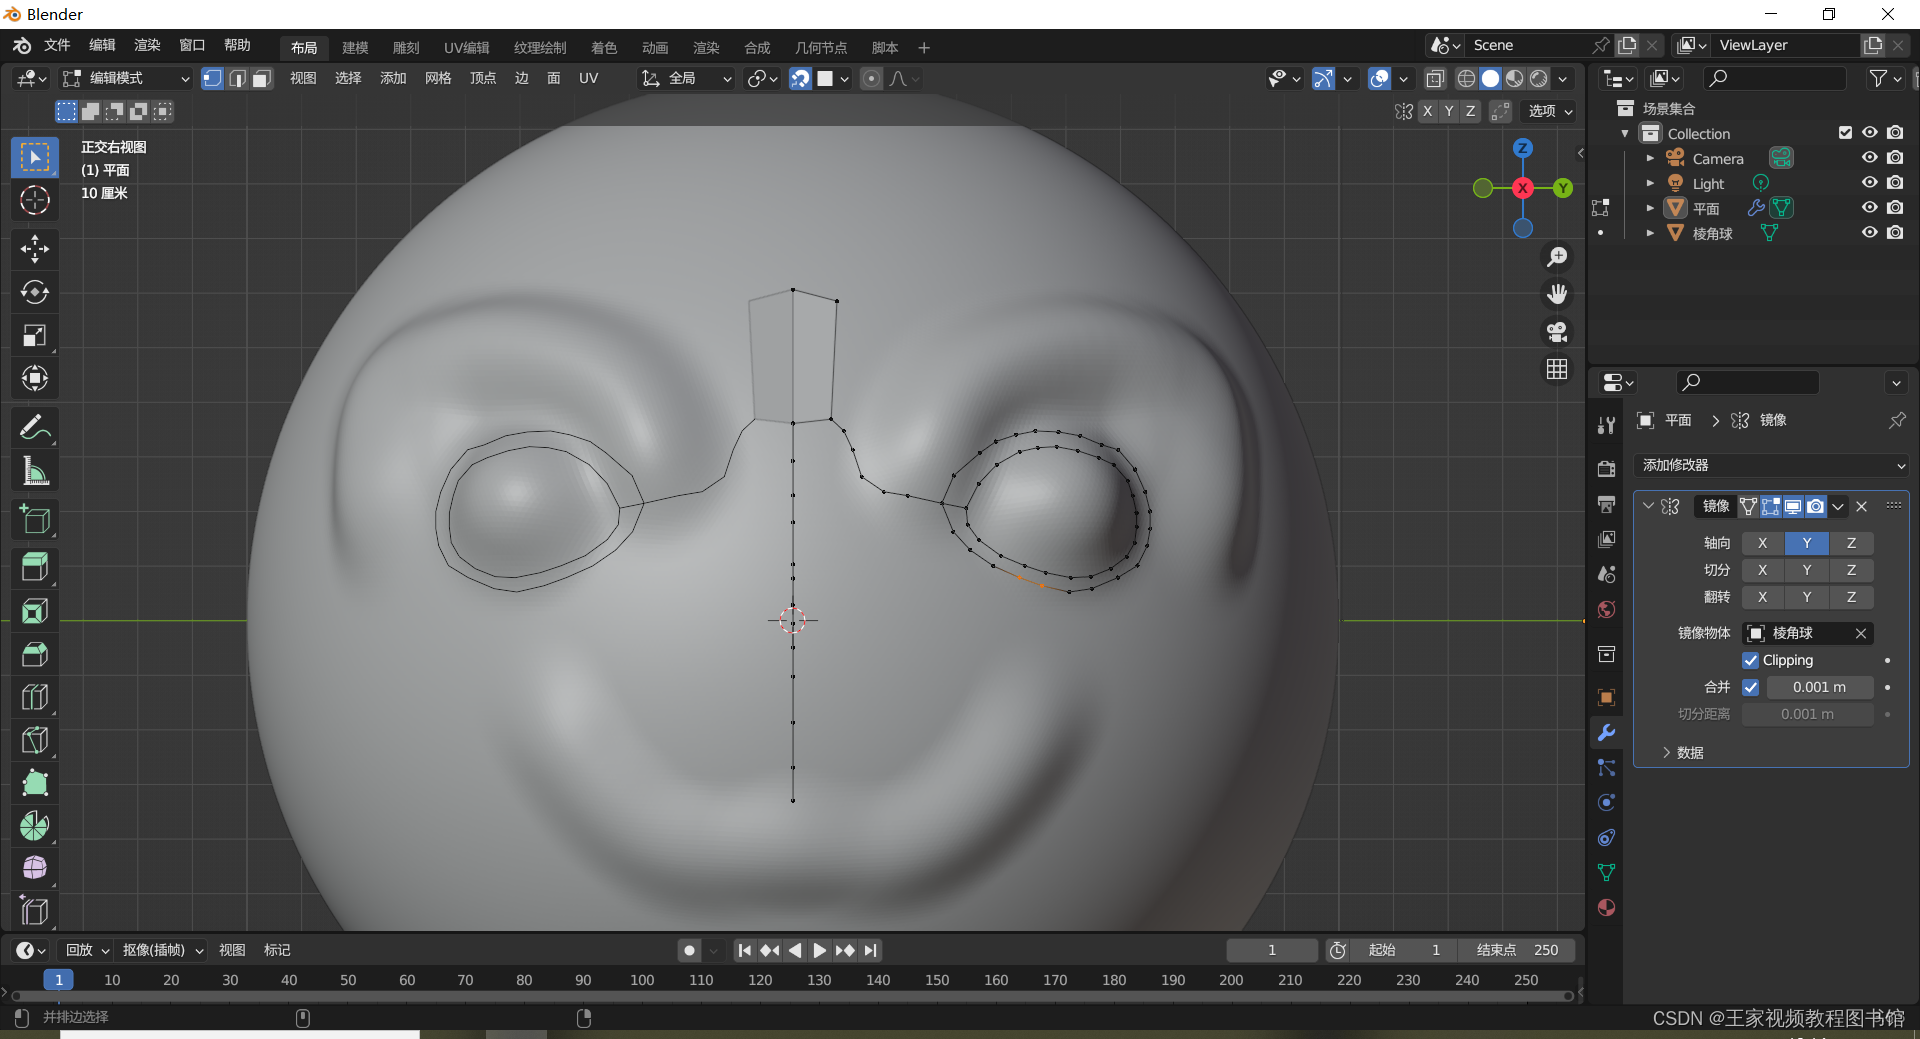Image resolution: width=1920 pixels, height=1039 pixels.
Task: Switch to face select mode
Action: click(x=262, y=78)
